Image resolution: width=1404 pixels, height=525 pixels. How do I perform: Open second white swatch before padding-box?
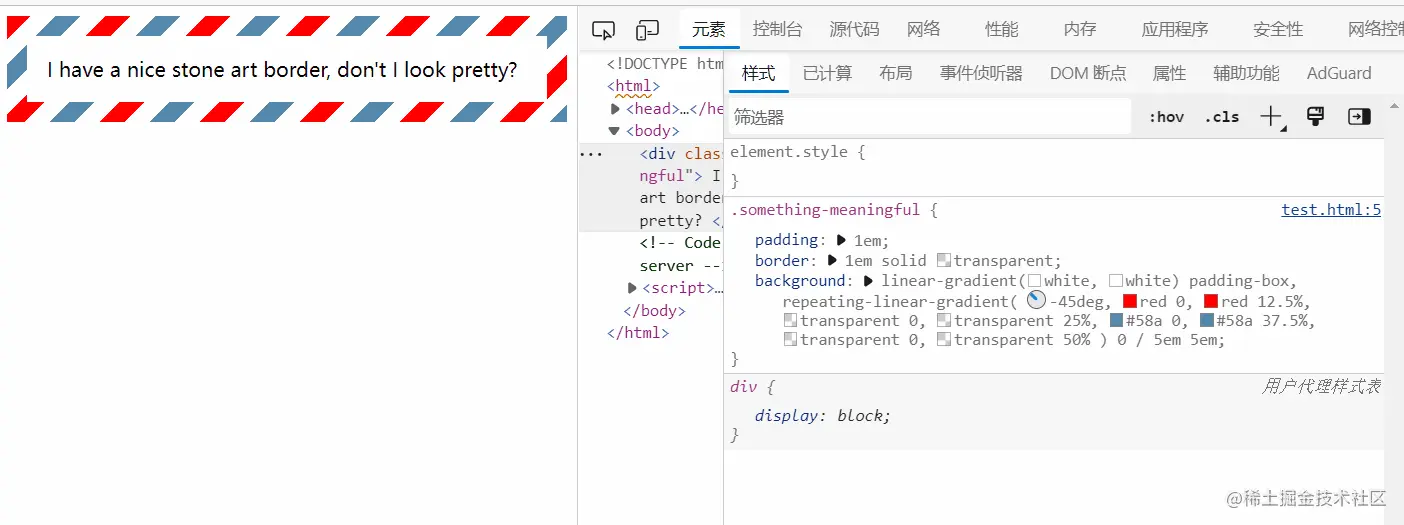pos(1115,281)
